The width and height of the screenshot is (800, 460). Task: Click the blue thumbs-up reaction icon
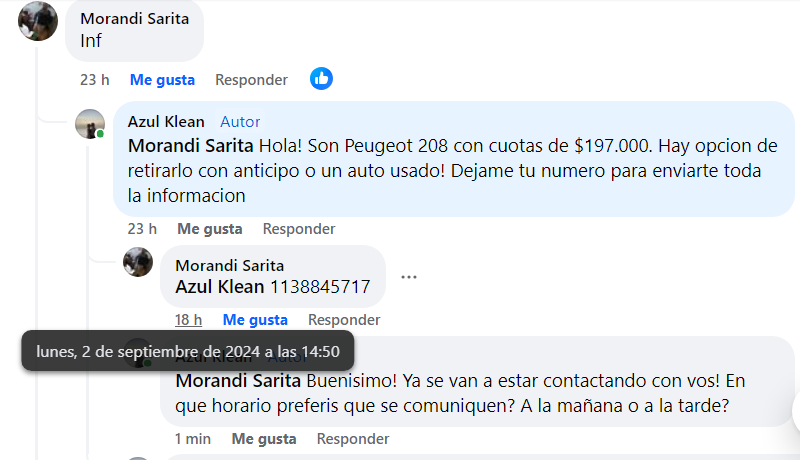(x=321, y=79)
